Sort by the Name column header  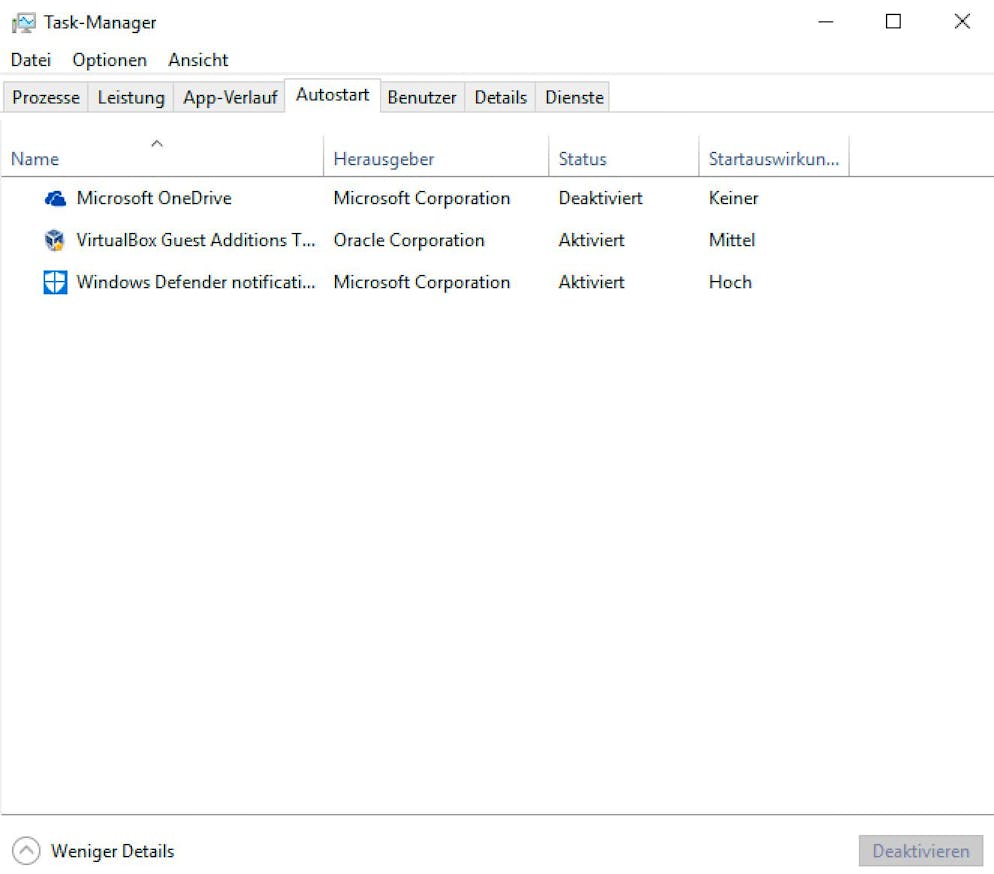(x=162, y=158)
